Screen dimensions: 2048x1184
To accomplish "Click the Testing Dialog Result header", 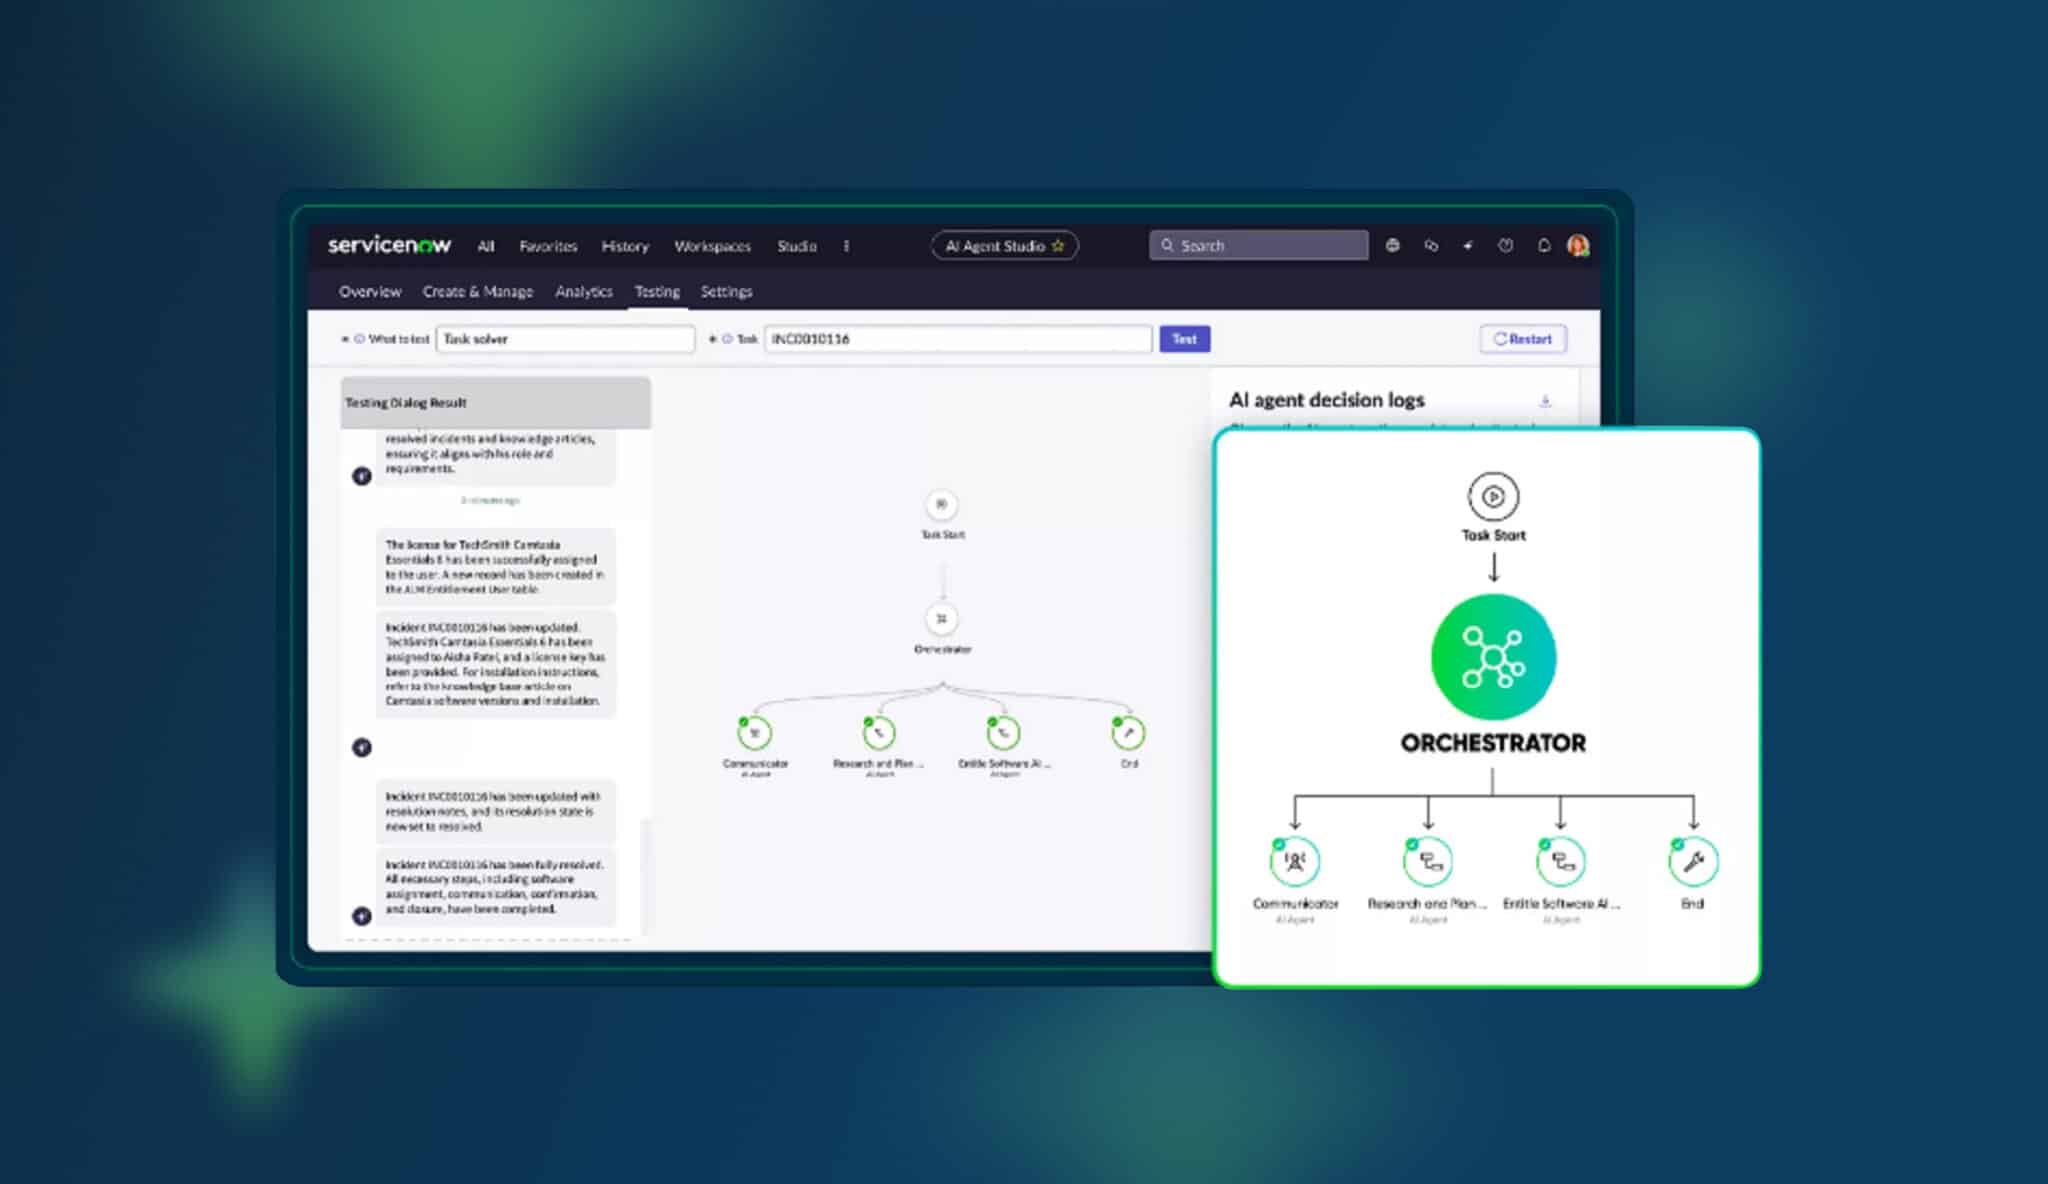I will pos(496,403).
